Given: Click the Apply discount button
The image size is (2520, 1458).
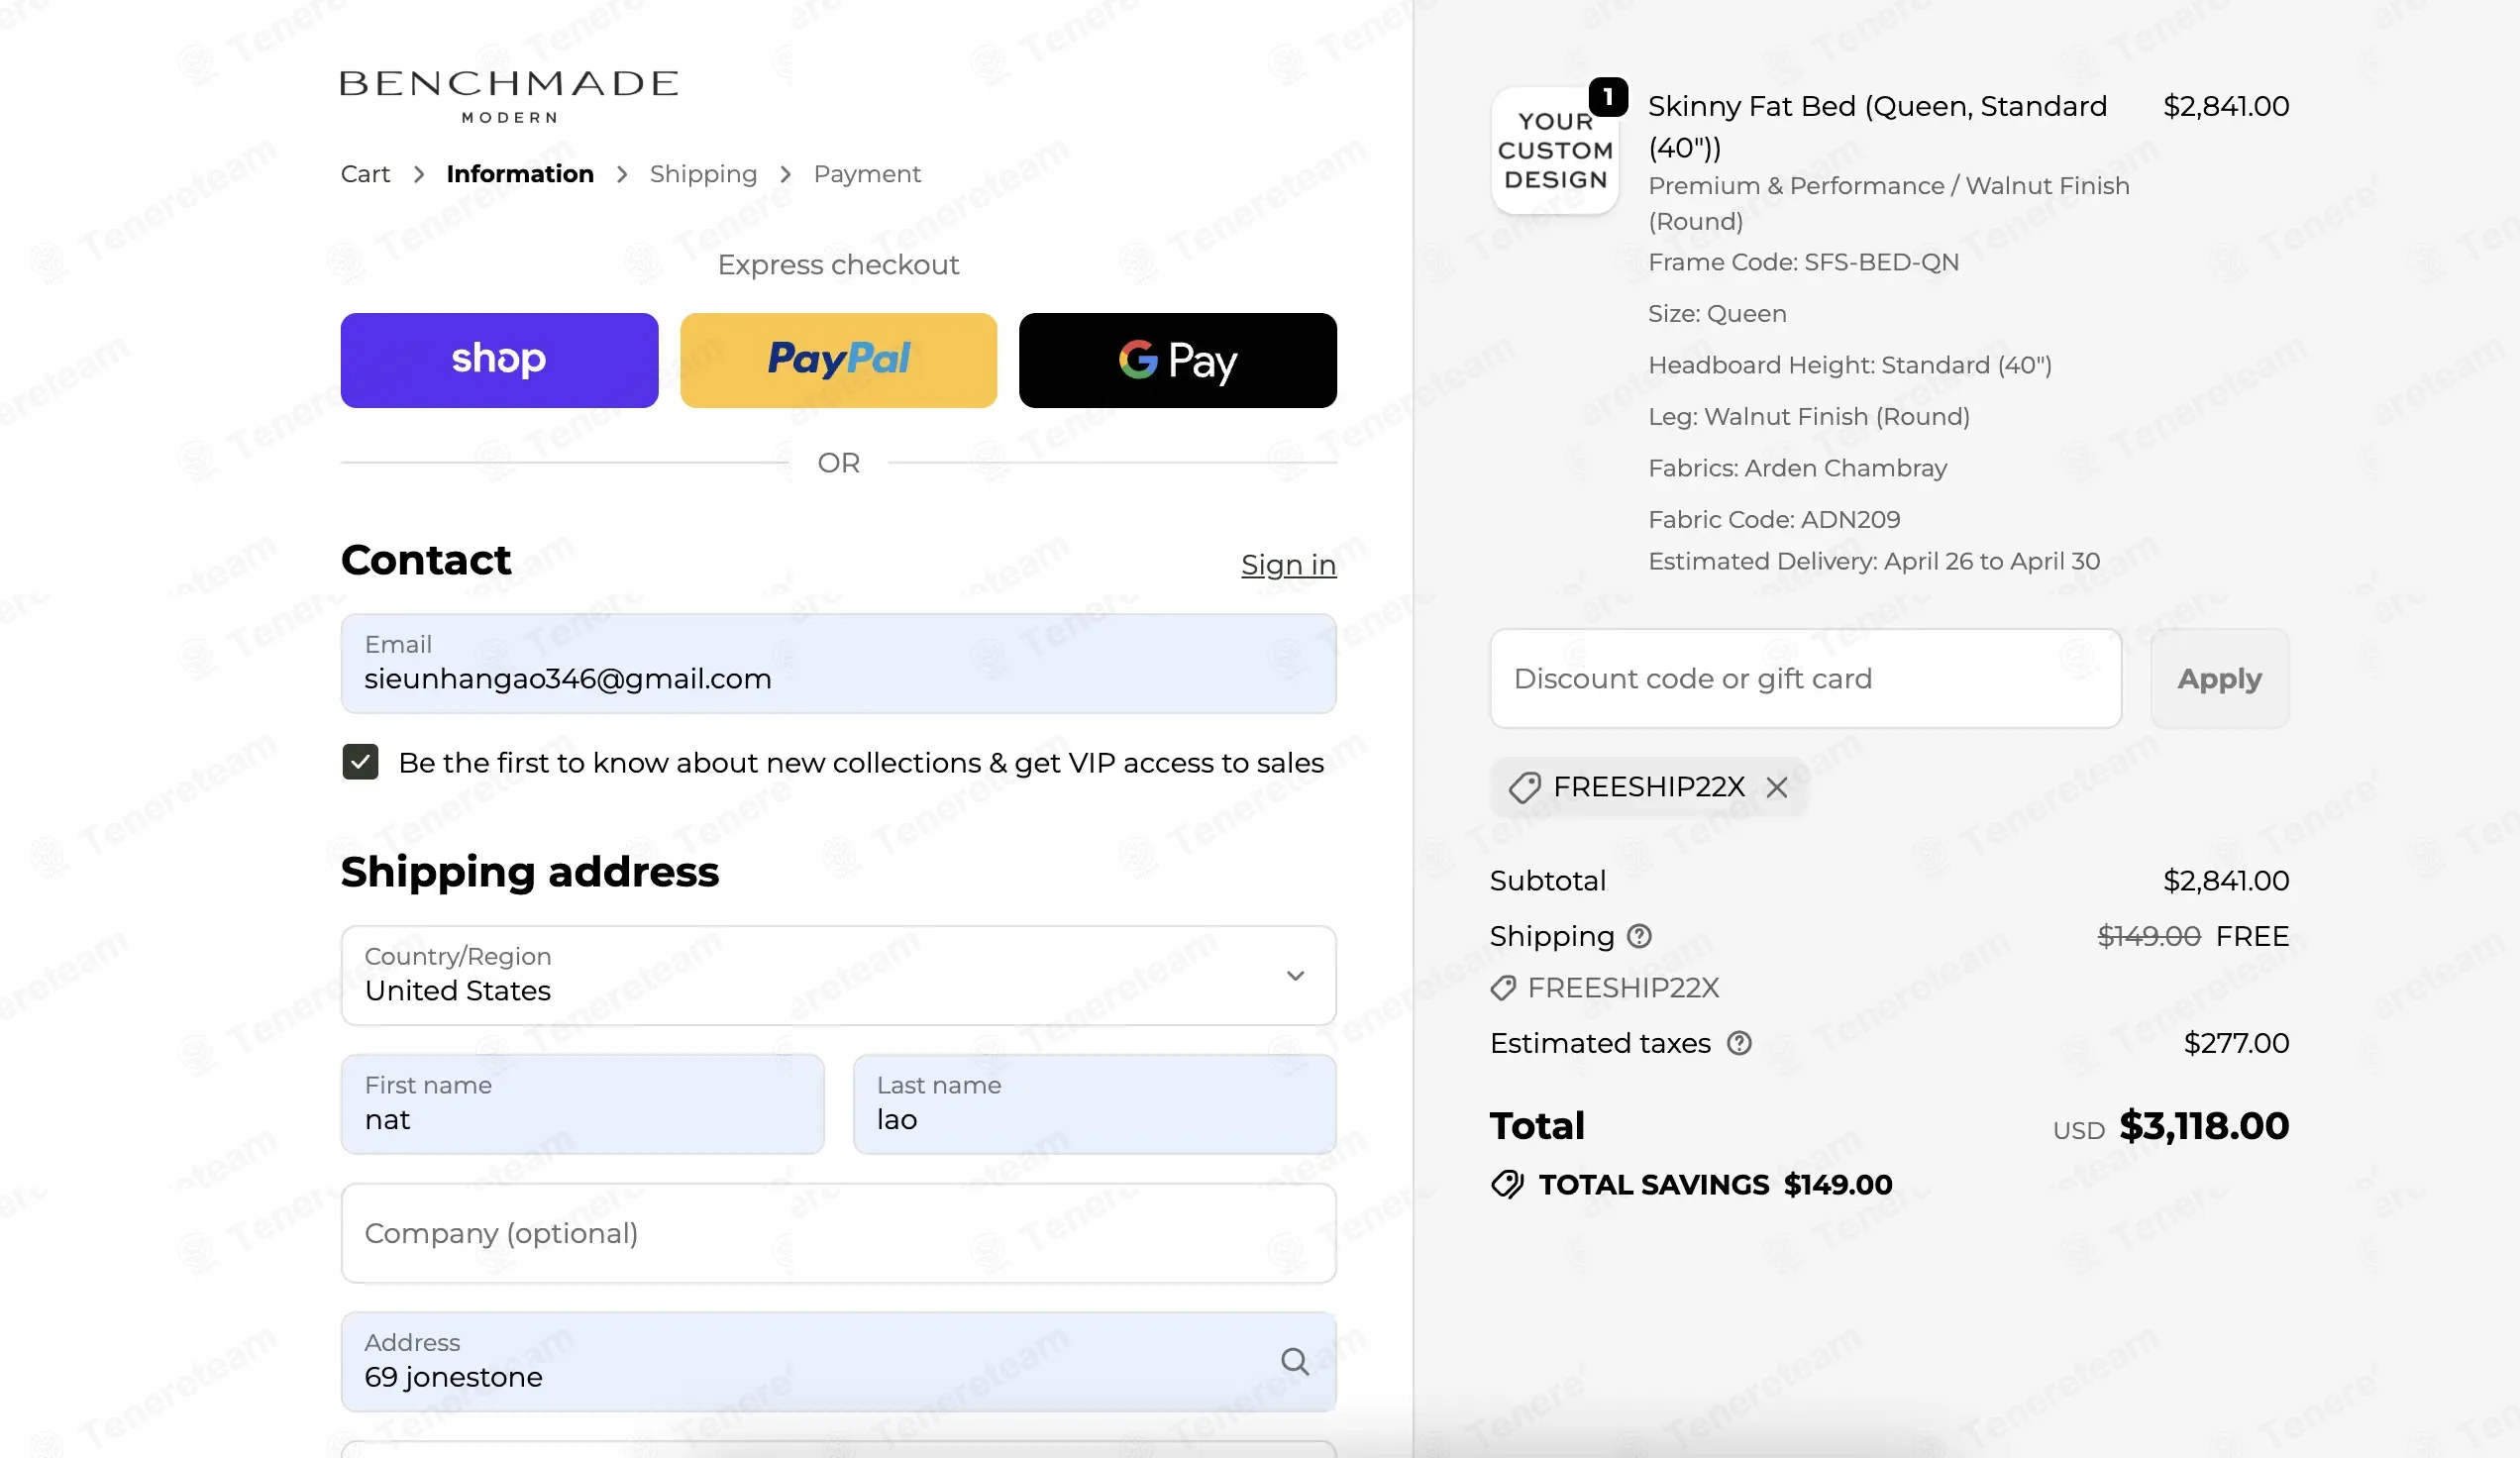Looking at the screenshot, I should (2219, 678).
